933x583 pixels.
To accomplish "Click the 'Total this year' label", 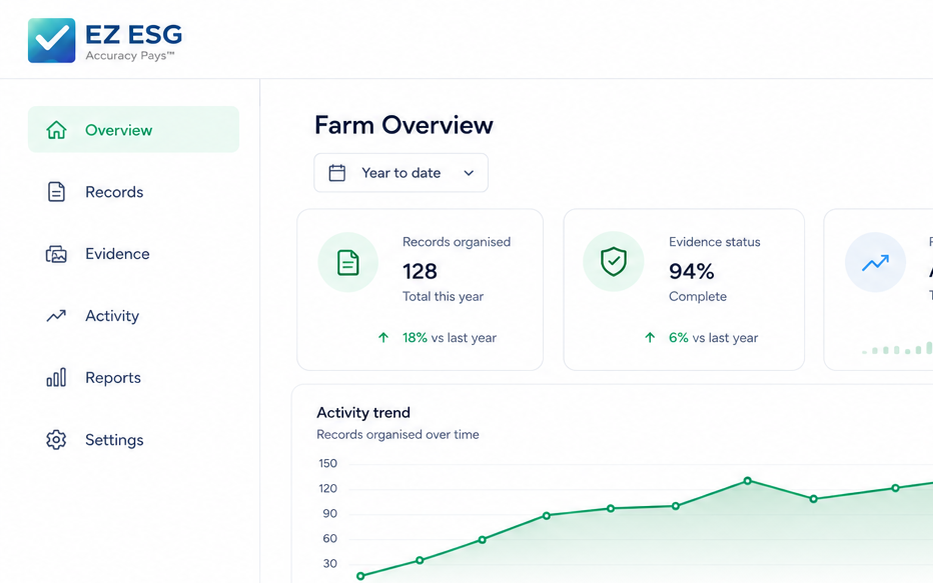I will point(443,296).
